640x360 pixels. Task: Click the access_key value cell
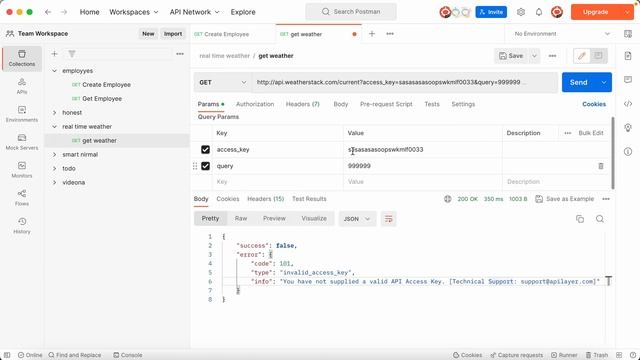click(x=422, y=150)
